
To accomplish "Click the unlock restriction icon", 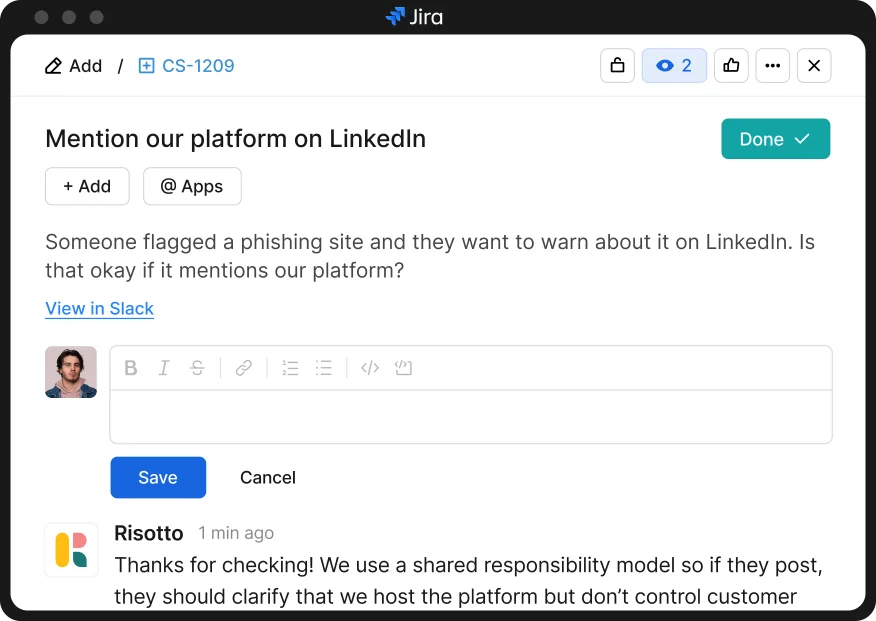I will point(617,66).
